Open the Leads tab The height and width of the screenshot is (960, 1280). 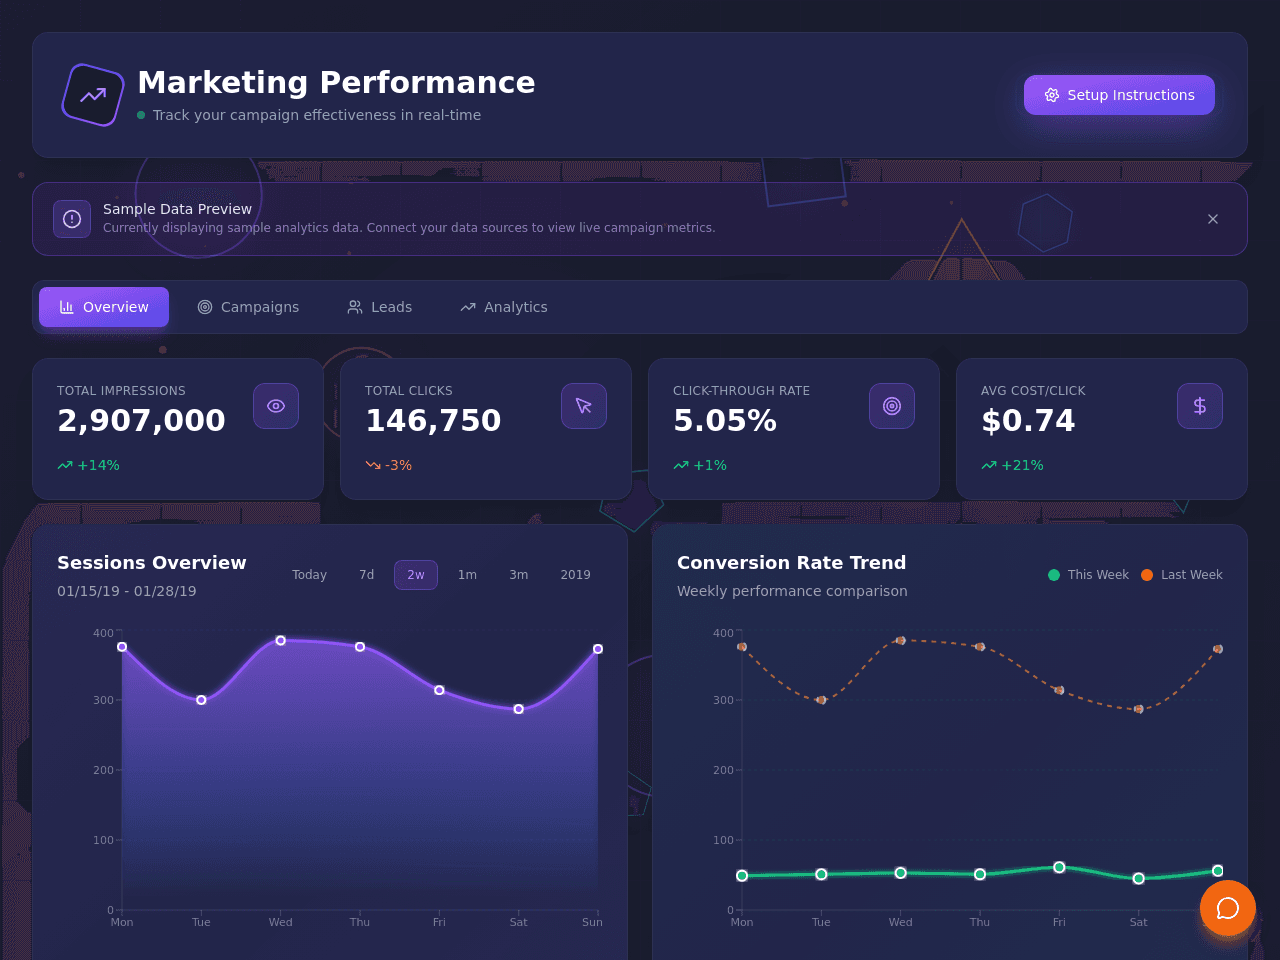click(x=379, y=307)
